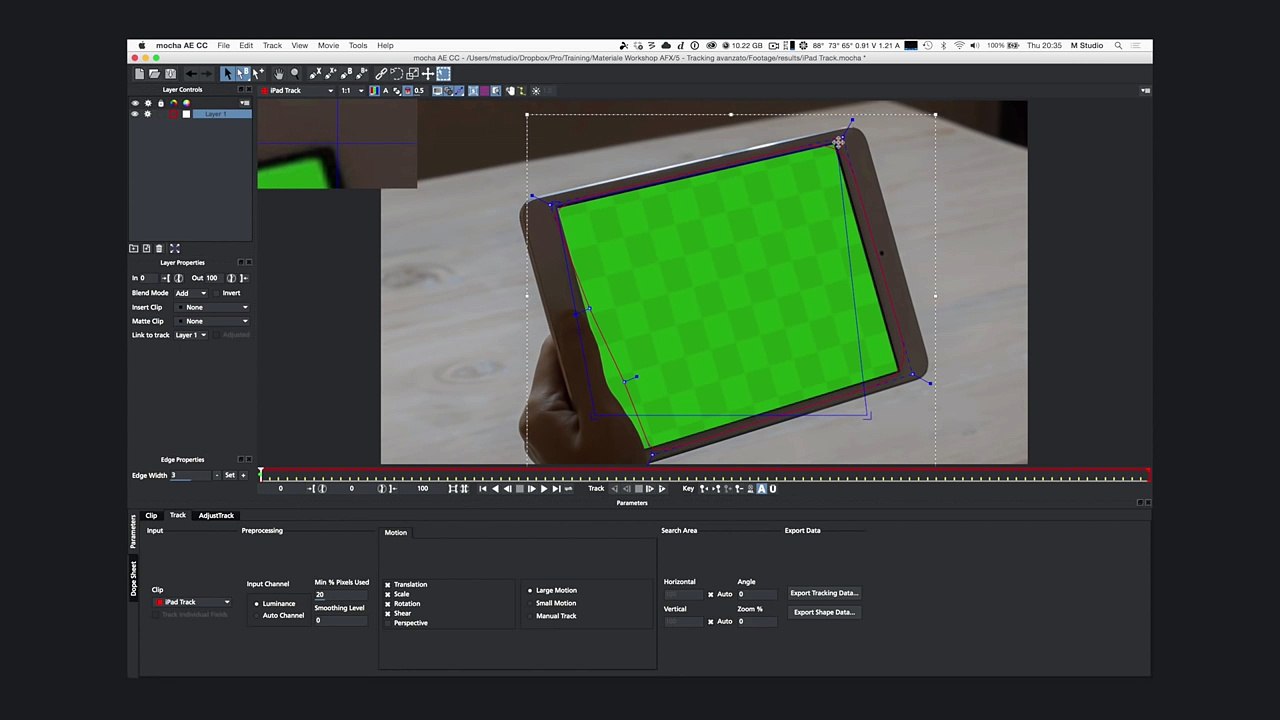
Task: Open the viewer clip iPad Track dropdown
Action: point(298,91)
